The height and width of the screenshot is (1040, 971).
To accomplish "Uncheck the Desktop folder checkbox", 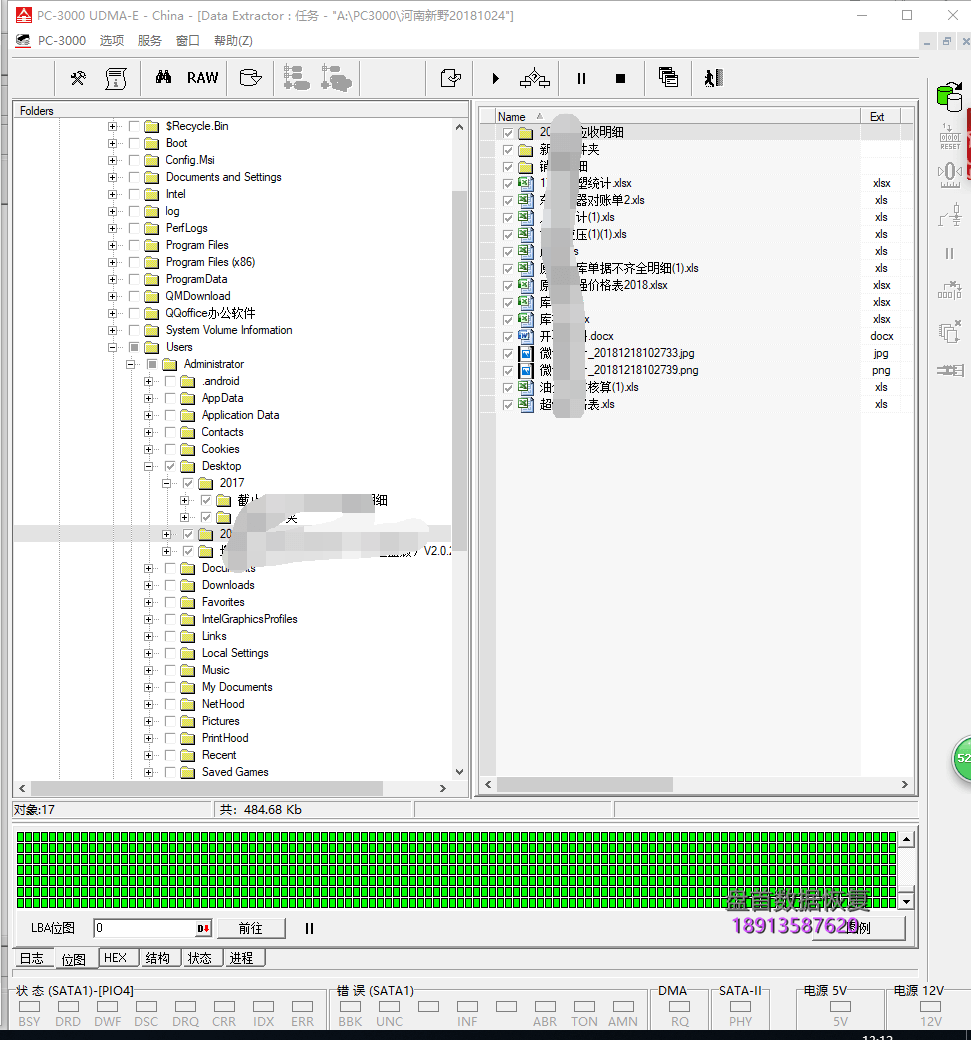I will 170,466.
